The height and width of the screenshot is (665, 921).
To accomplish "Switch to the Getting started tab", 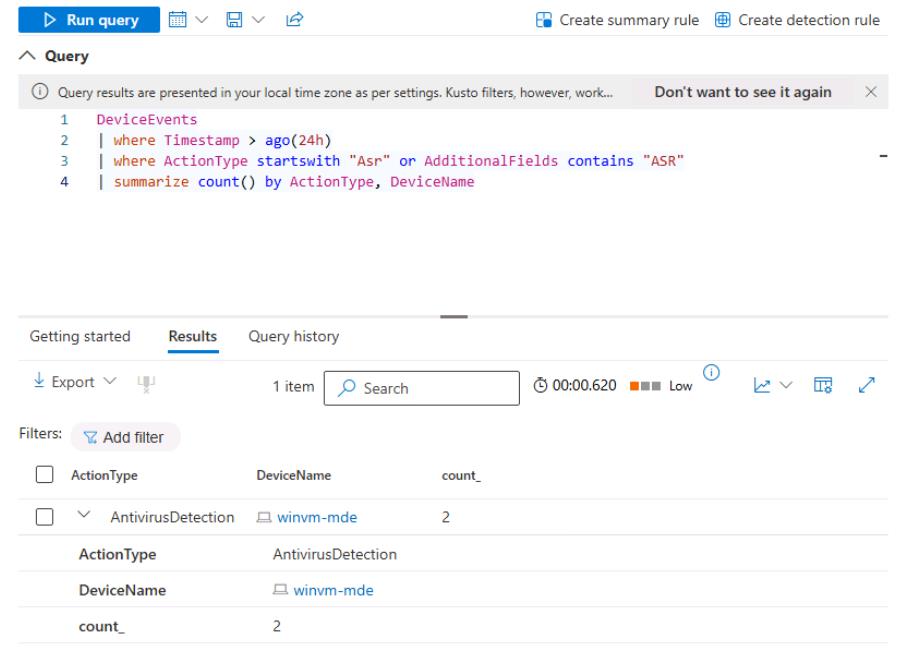I will click(x=79, y=336).
